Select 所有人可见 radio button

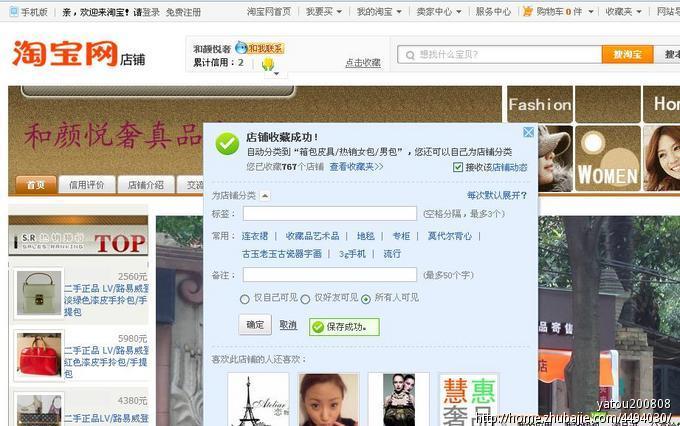click(x=366, y=299)
